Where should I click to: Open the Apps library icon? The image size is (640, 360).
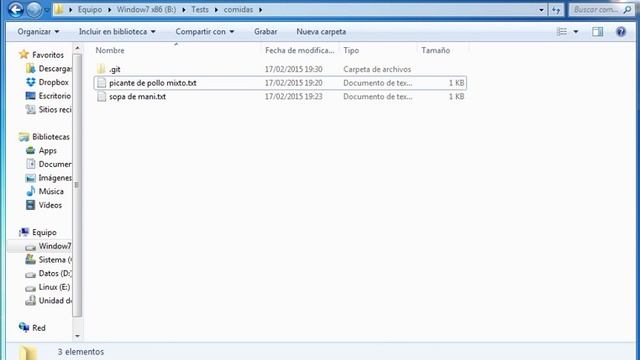pyautogui.click(x=31, y=151)
